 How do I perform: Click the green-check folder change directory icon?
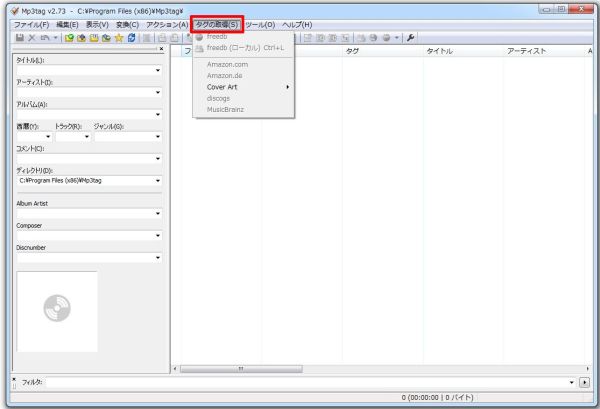(69, 38)
